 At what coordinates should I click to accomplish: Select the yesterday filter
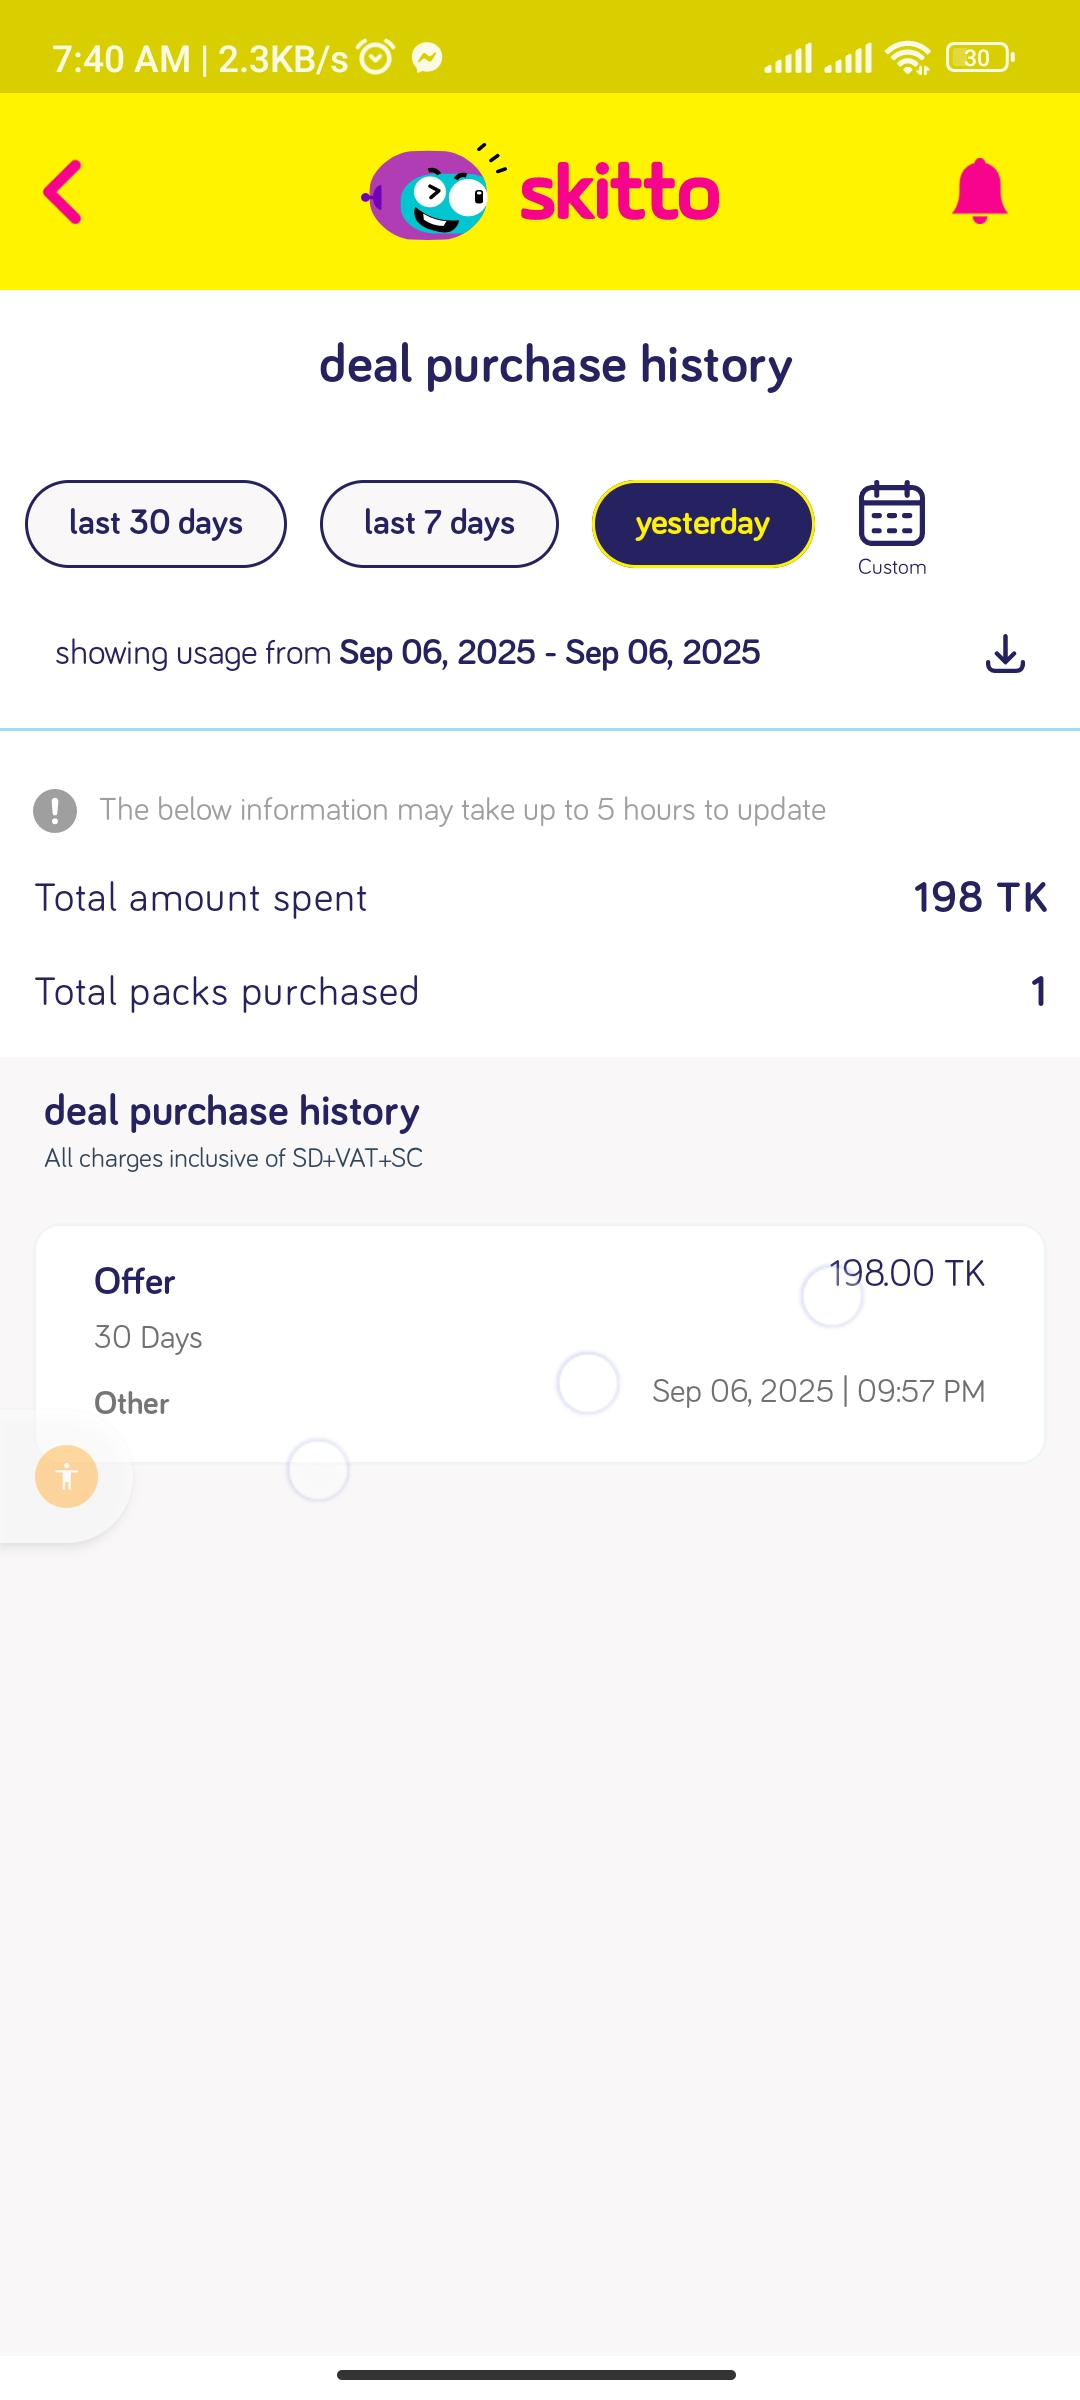point(703,523)
